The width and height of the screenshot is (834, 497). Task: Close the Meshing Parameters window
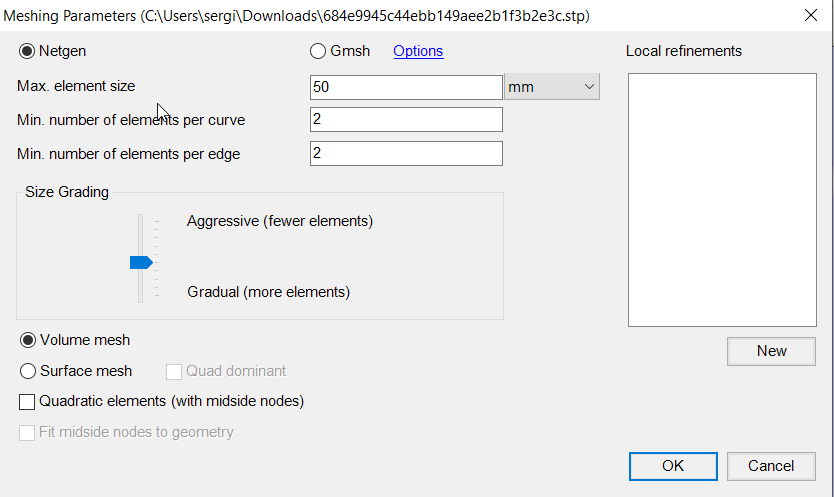pos(811,15)
